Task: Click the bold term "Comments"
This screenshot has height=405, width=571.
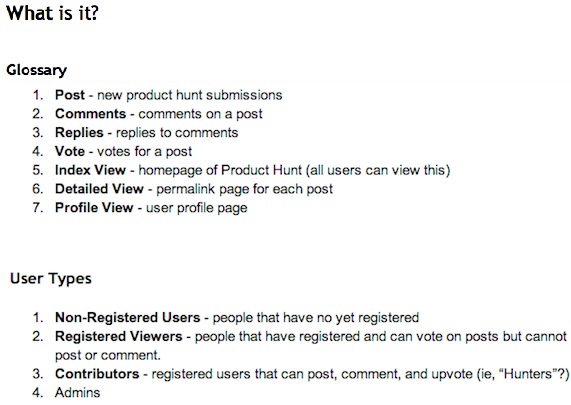Action: click(x=90, y=114)
